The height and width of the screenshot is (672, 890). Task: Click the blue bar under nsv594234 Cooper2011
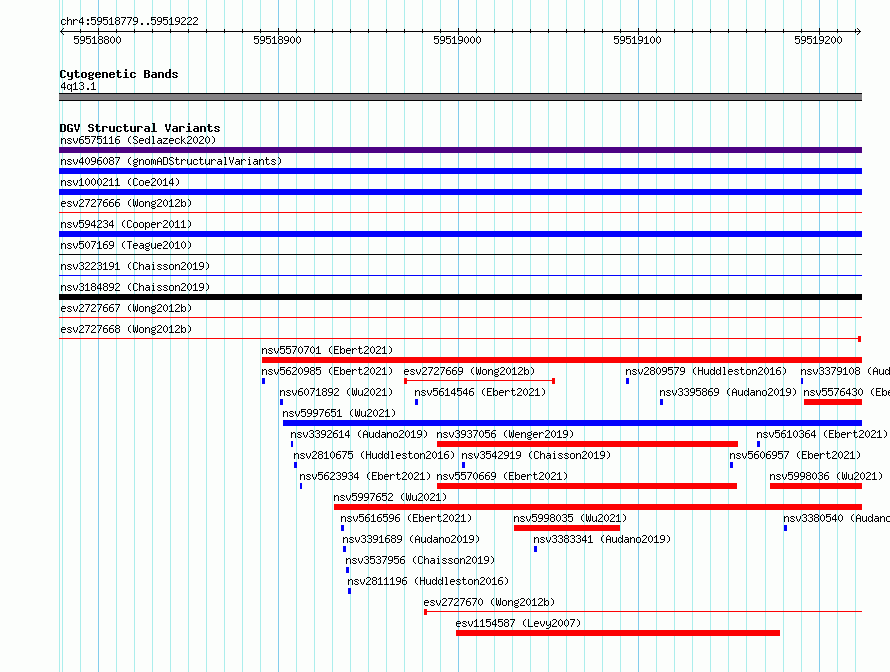pyautogui.click(x=460, y=234)
